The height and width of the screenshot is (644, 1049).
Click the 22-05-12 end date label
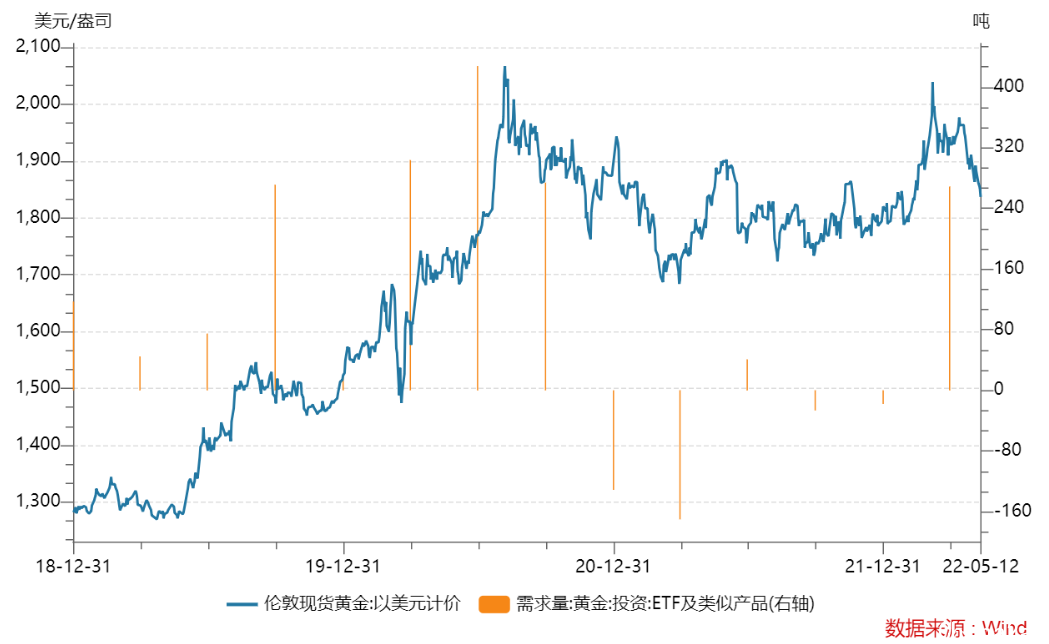(980, 566)
